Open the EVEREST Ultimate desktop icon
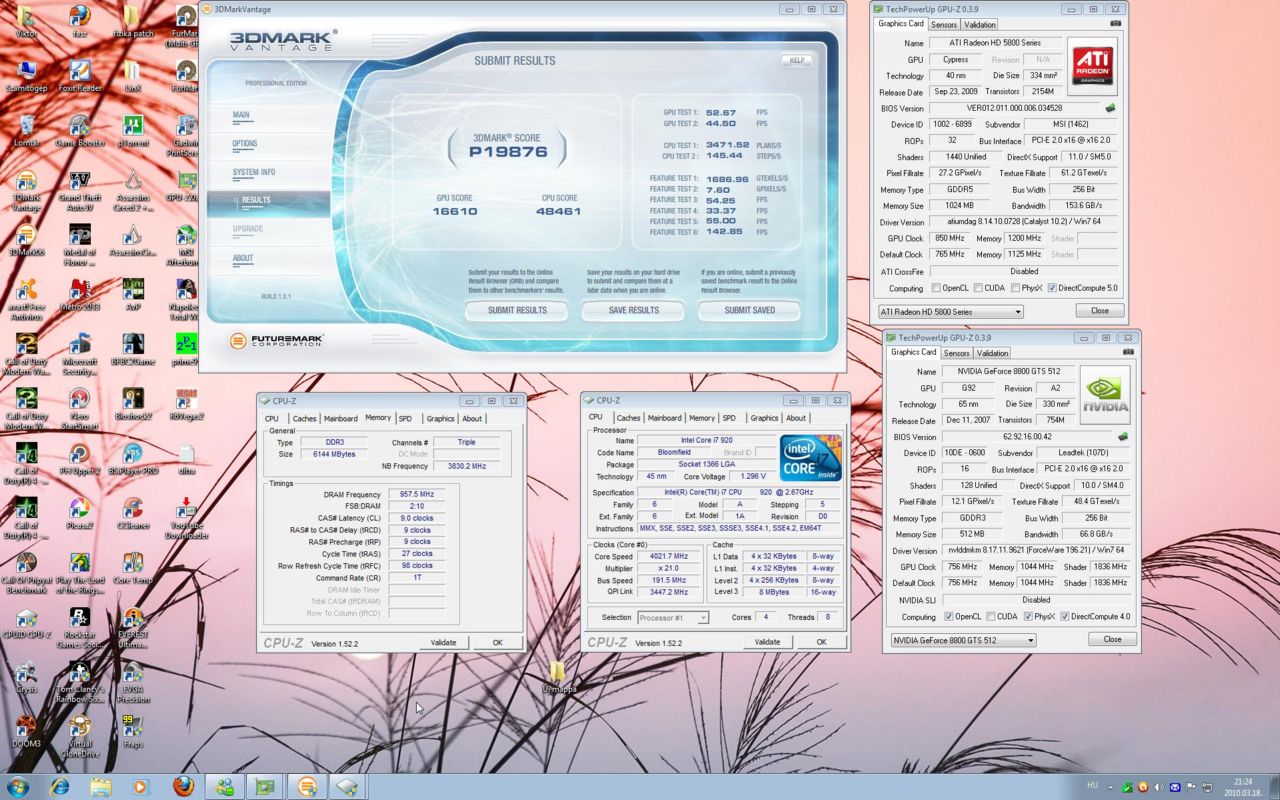This screenshot has height=800, width=1280. point(133,628)
